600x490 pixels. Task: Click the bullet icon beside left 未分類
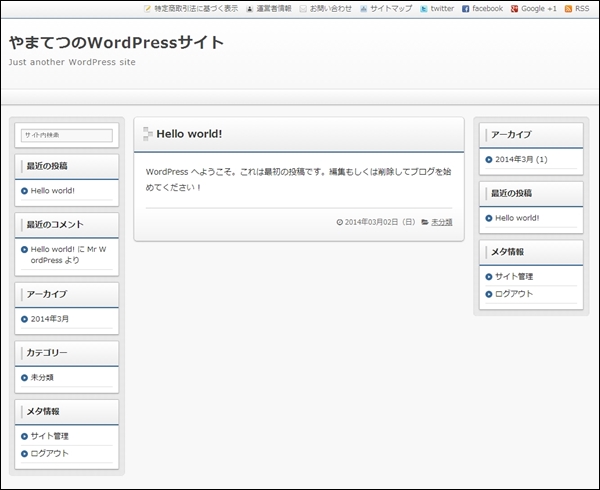(x=24, y=378)
